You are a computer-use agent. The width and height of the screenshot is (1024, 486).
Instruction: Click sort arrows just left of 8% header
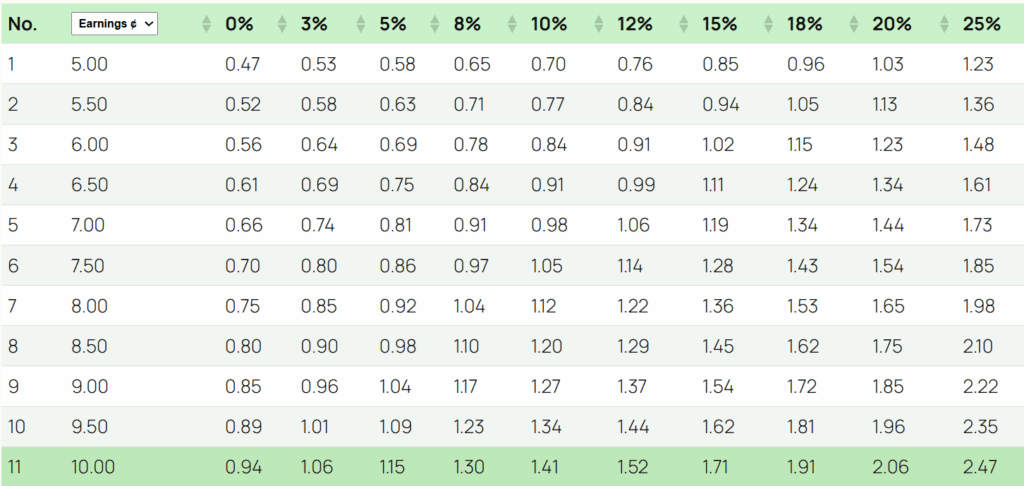[436, 24]
